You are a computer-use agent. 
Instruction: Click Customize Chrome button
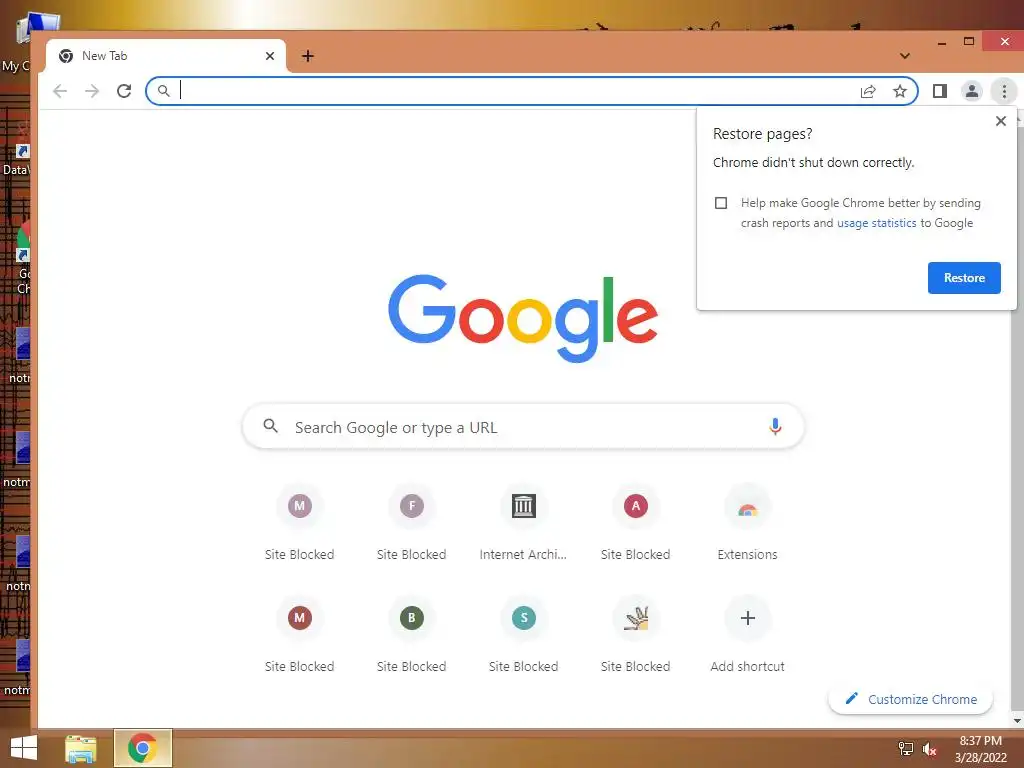(910, 699)
